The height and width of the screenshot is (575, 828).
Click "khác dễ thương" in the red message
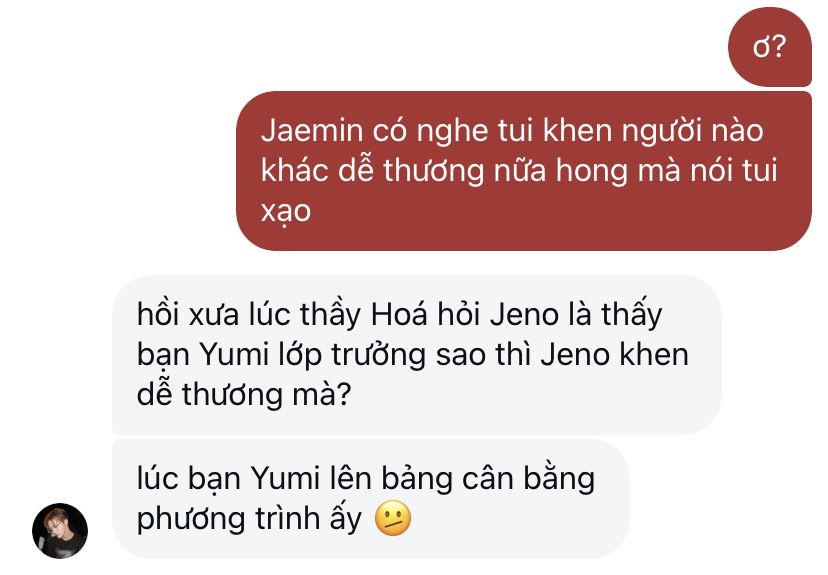372,172
